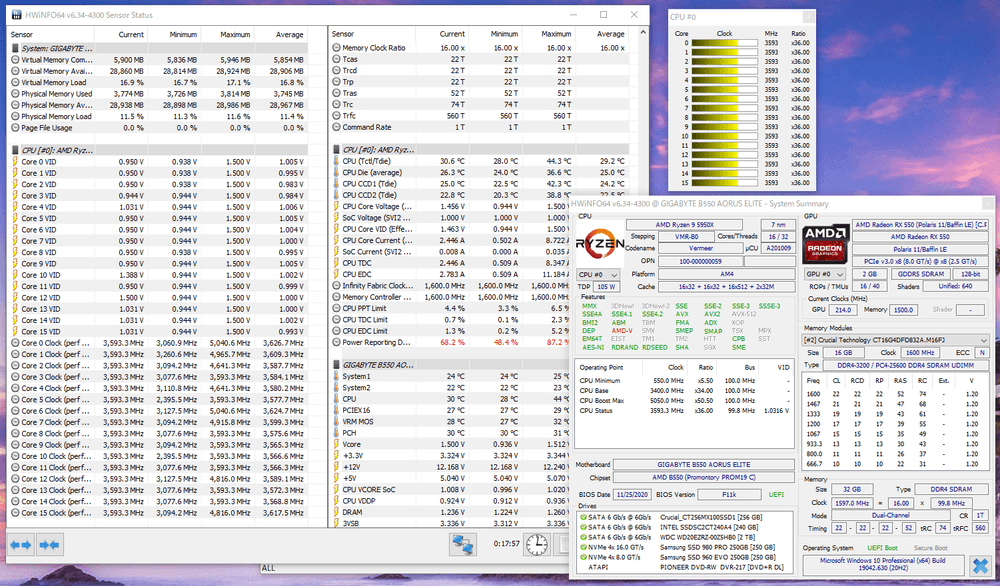Click the lightning icon beside +12V
This screenshot has width=1000, height=586.
(336, 467)
